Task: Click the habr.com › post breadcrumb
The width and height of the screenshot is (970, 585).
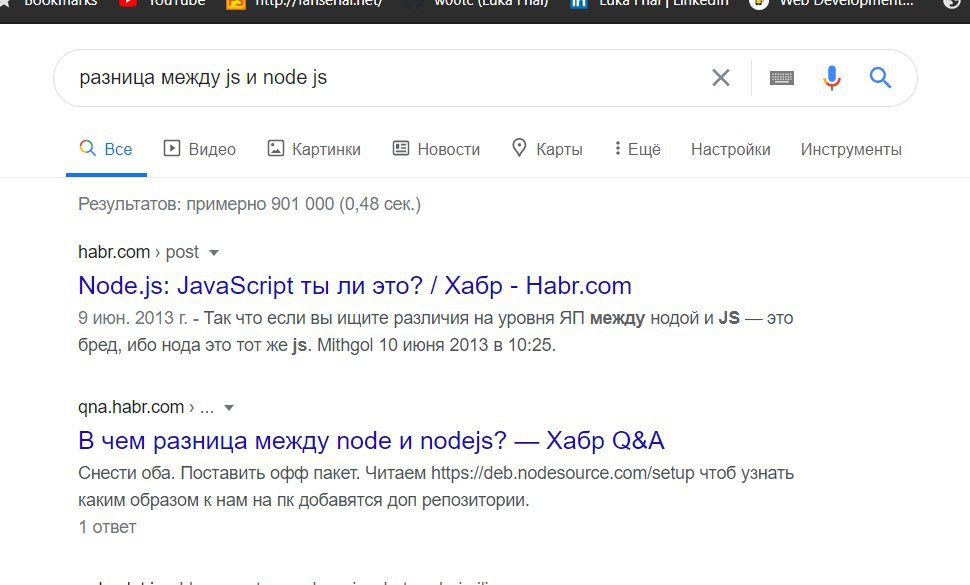Action: [139, 252]
